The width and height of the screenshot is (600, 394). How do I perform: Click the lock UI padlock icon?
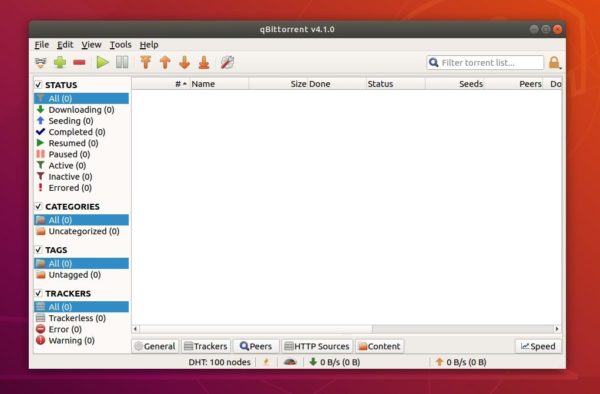tap(554, 62)
